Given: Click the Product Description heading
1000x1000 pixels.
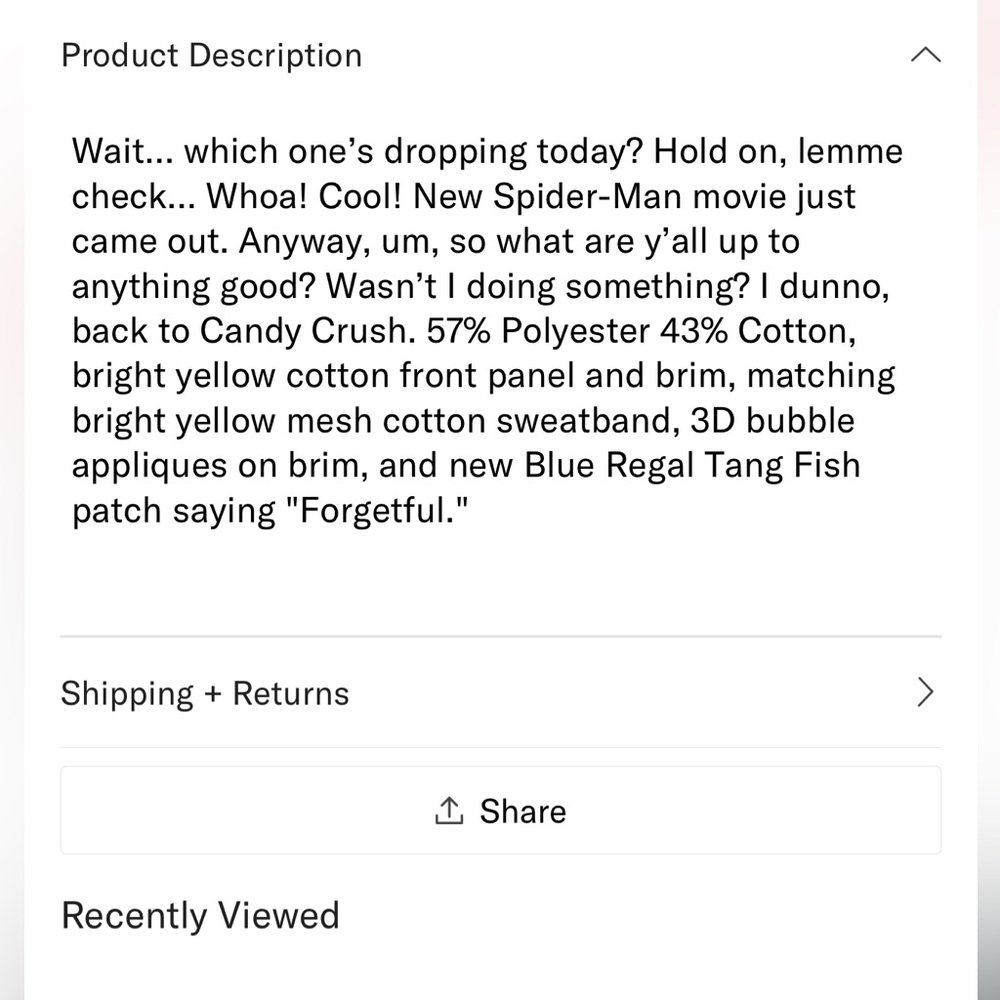Looking at the screenshot, I should (212, 55).
